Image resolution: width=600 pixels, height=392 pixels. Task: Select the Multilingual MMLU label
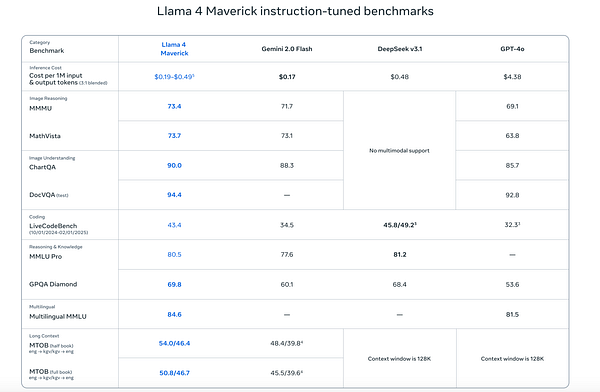click(x=58, y=317)
